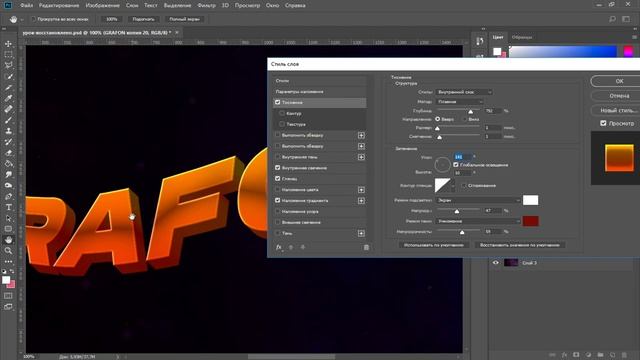Image resolution: width=640 pixels, height=360 pixels.
Task: Select the Rectangle shape tool
Action: (8, 229)
